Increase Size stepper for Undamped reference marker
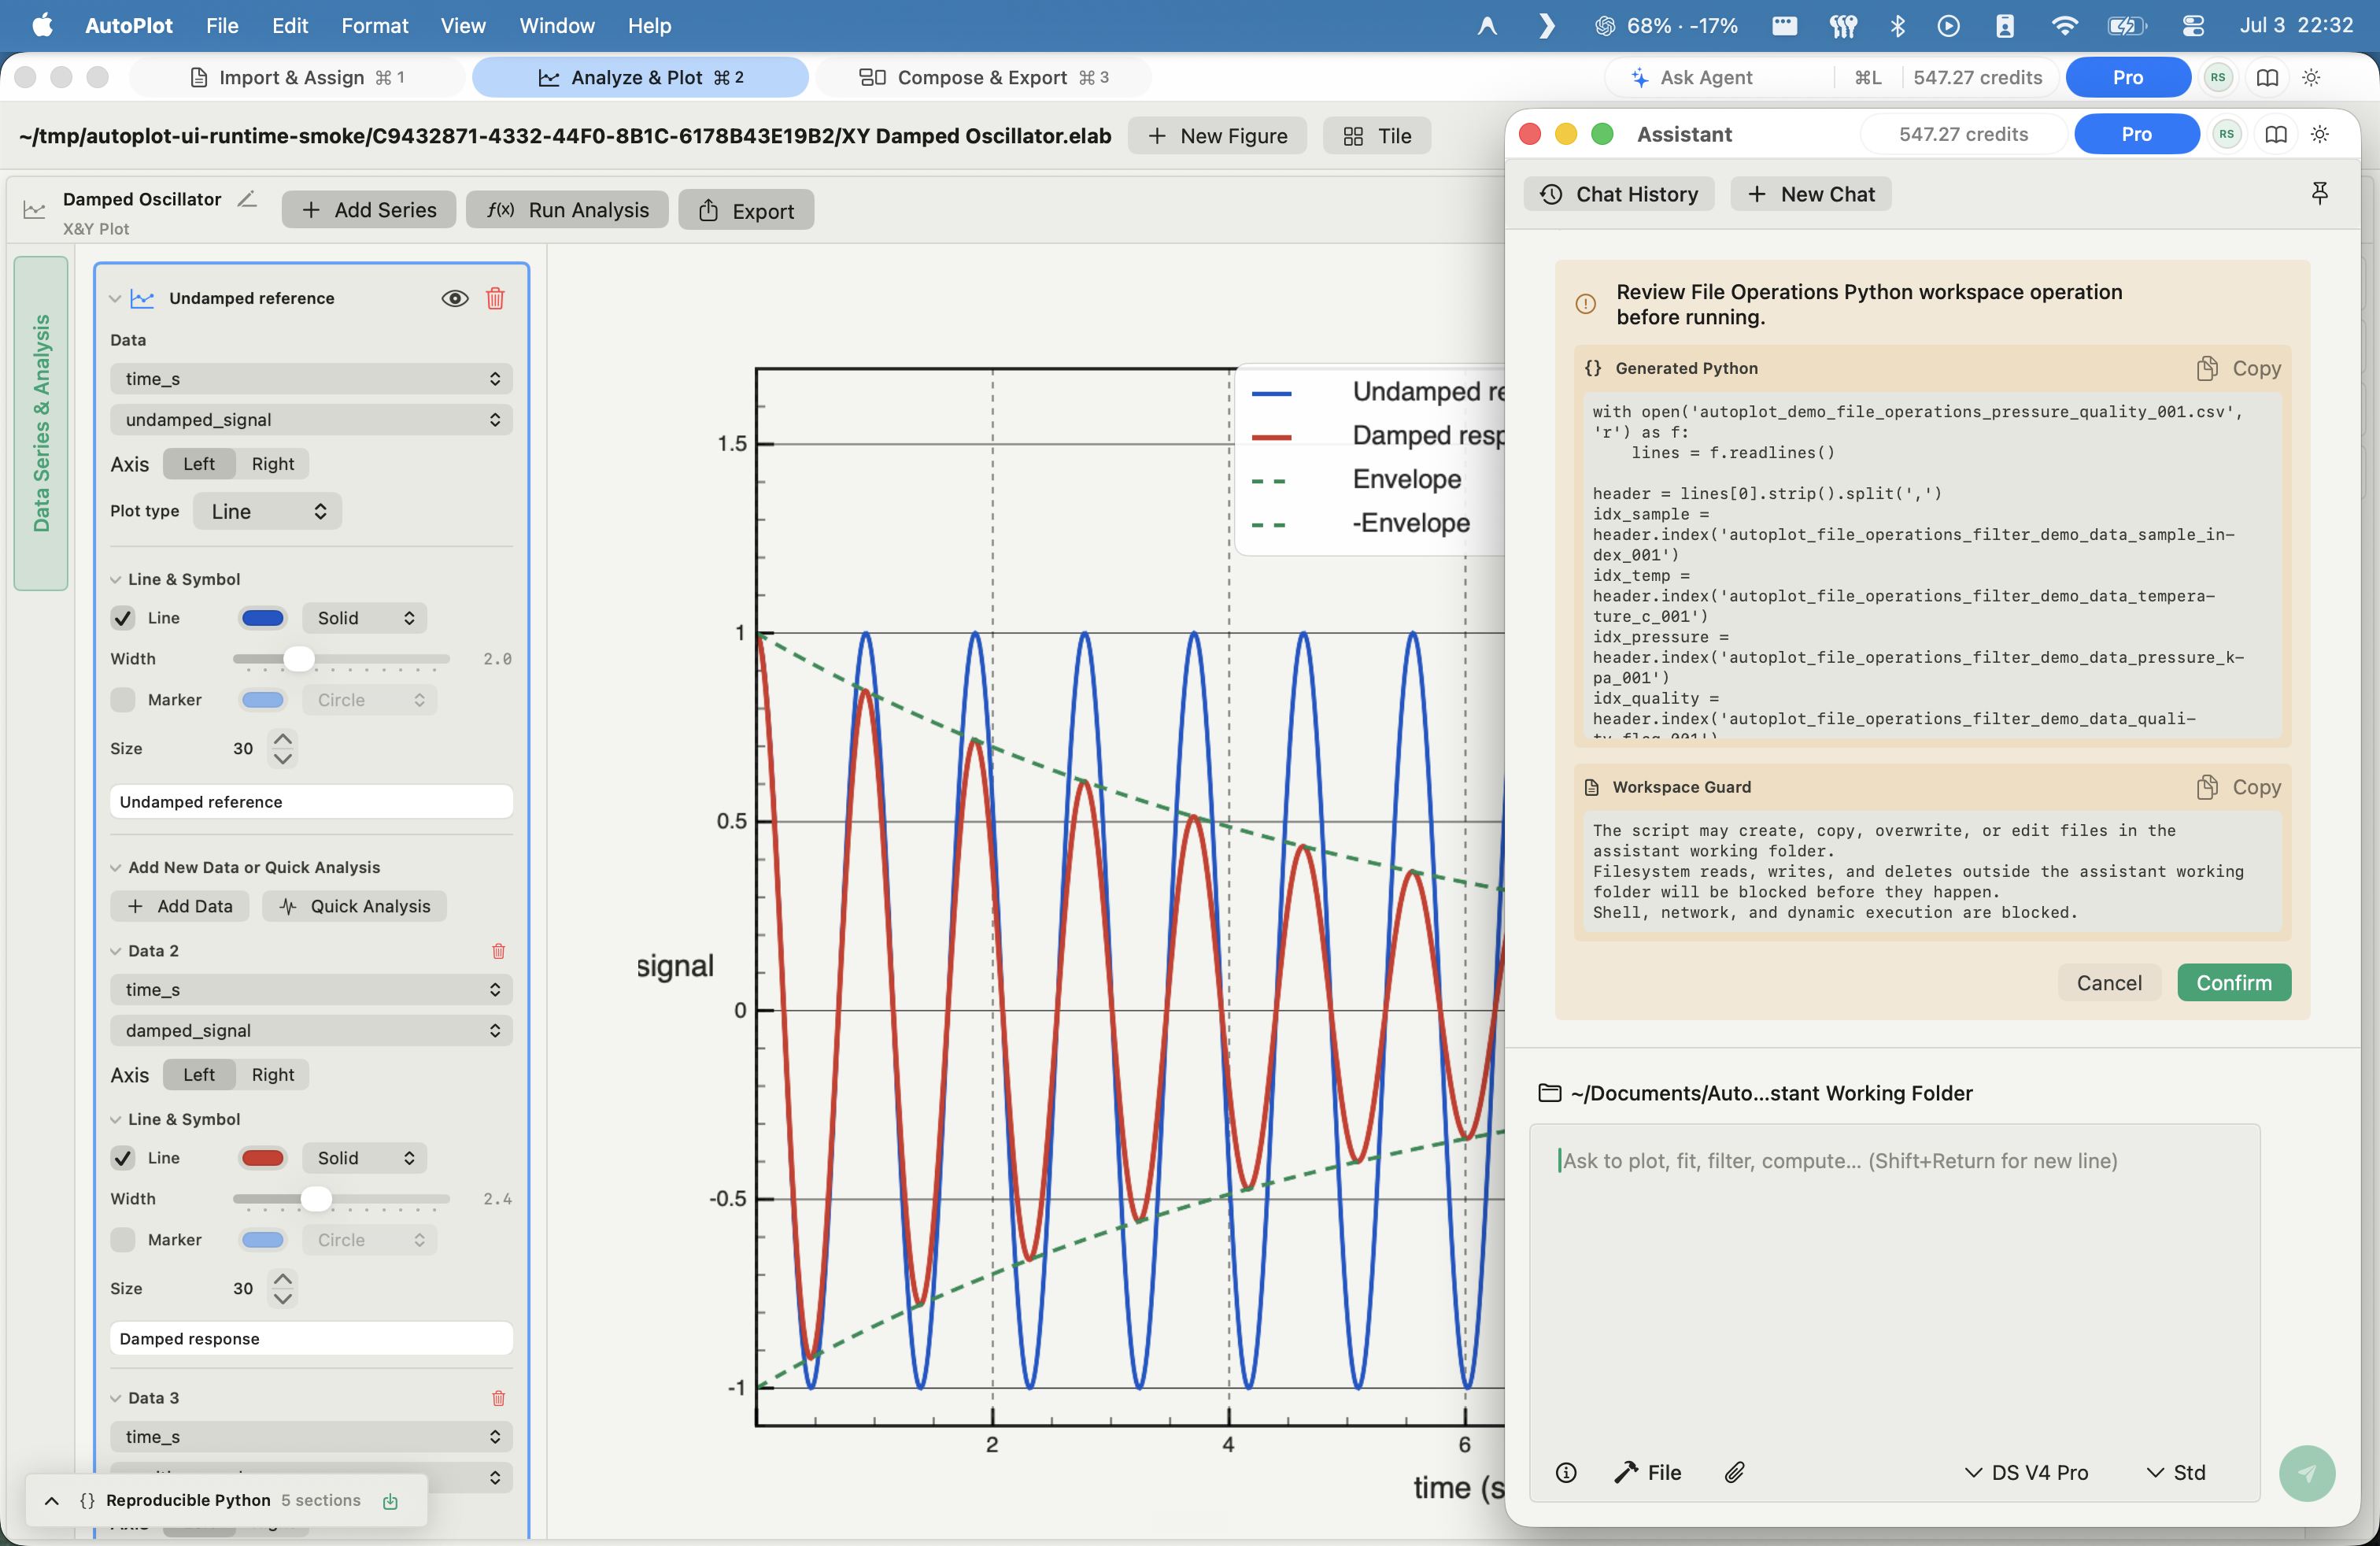2380x1546 pixels. point(283,739)
